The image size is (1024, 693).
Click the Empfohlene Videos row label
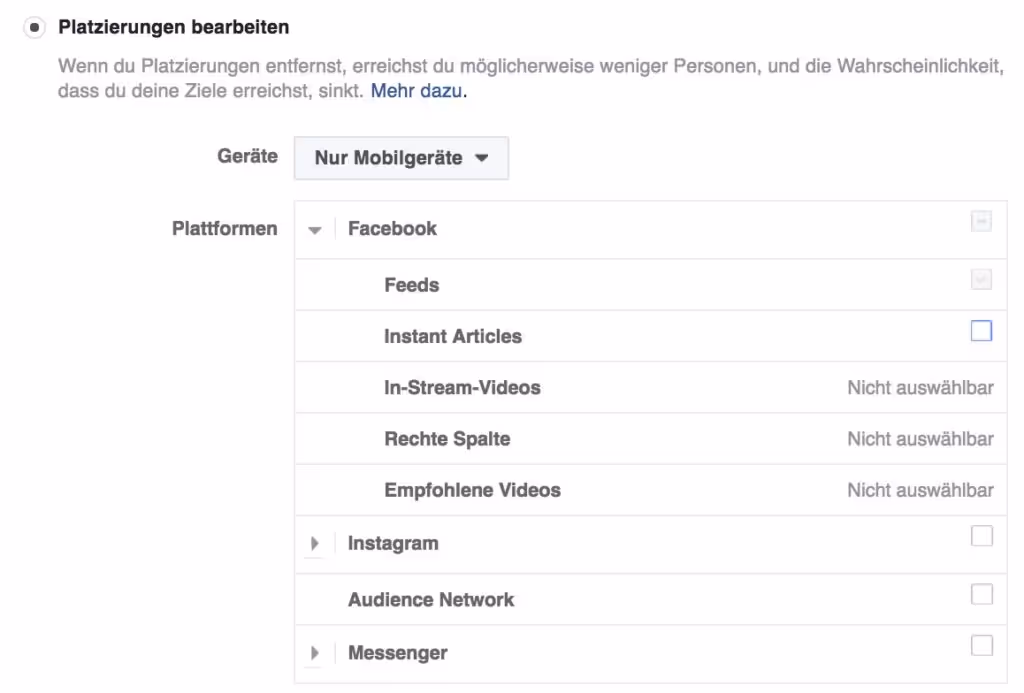[x=472, y=491]
